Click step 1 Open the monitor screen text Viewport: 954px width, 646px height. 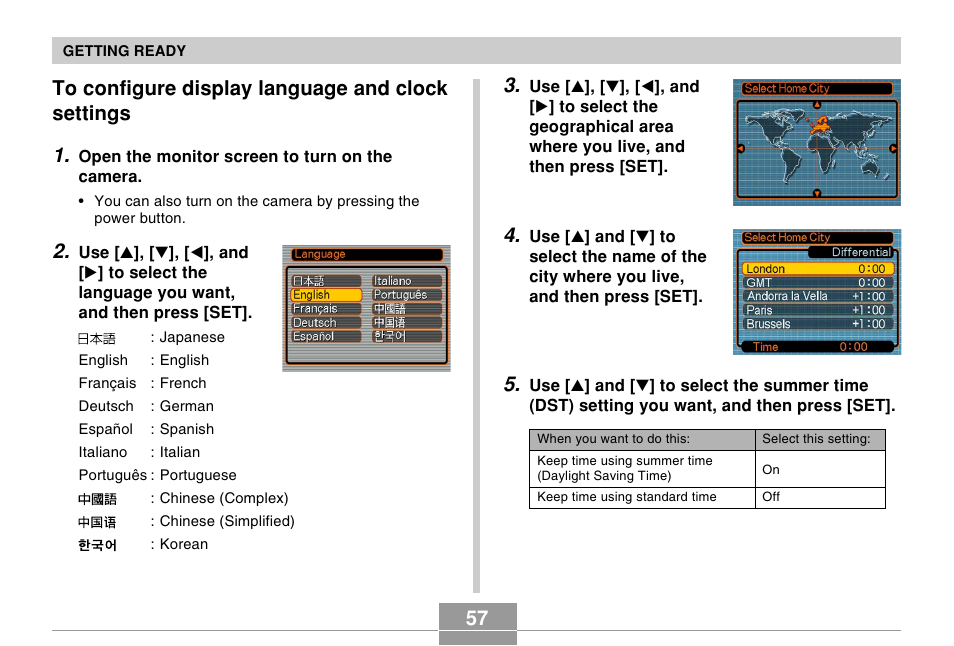[x=235, y=166]
